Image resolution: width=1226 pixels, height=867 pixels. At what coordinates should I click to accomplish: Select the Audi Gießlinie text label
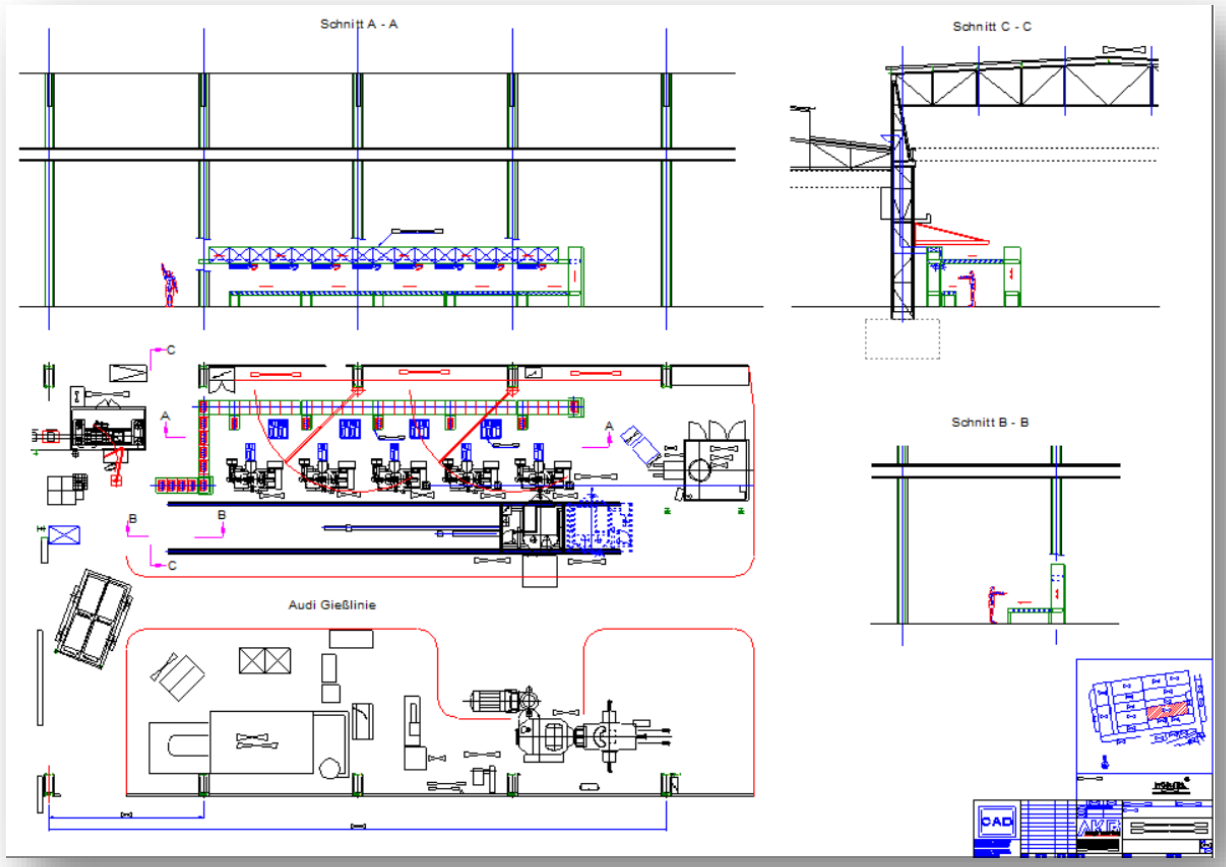332,605
